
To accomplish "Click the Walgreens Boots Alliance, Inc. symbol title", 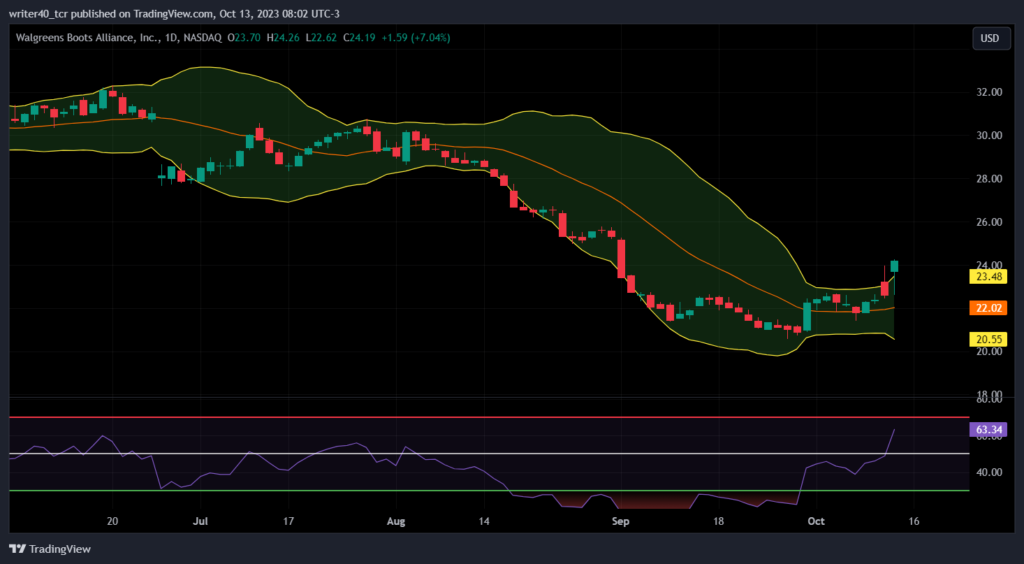I will point(88,38).
